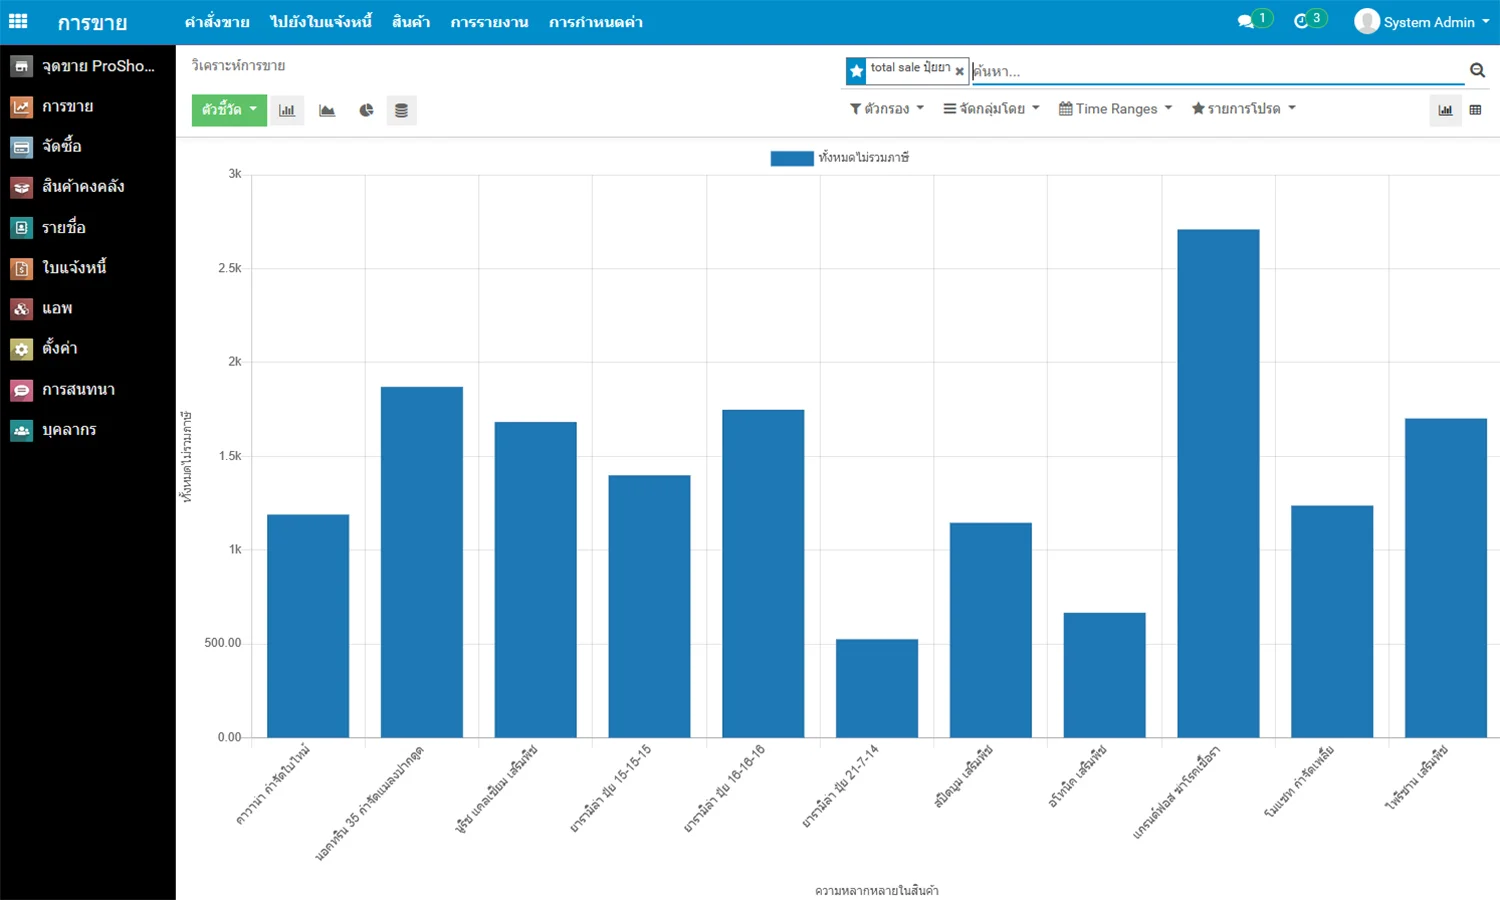Click the search magnifier icon
1500x900 pixels.
tap(1477, 70)
